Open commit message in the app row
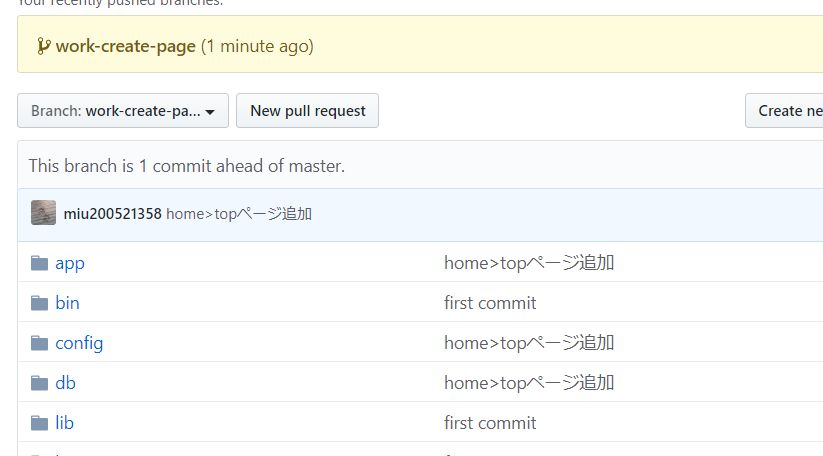 pyautogui.click(x=529, y=263)
